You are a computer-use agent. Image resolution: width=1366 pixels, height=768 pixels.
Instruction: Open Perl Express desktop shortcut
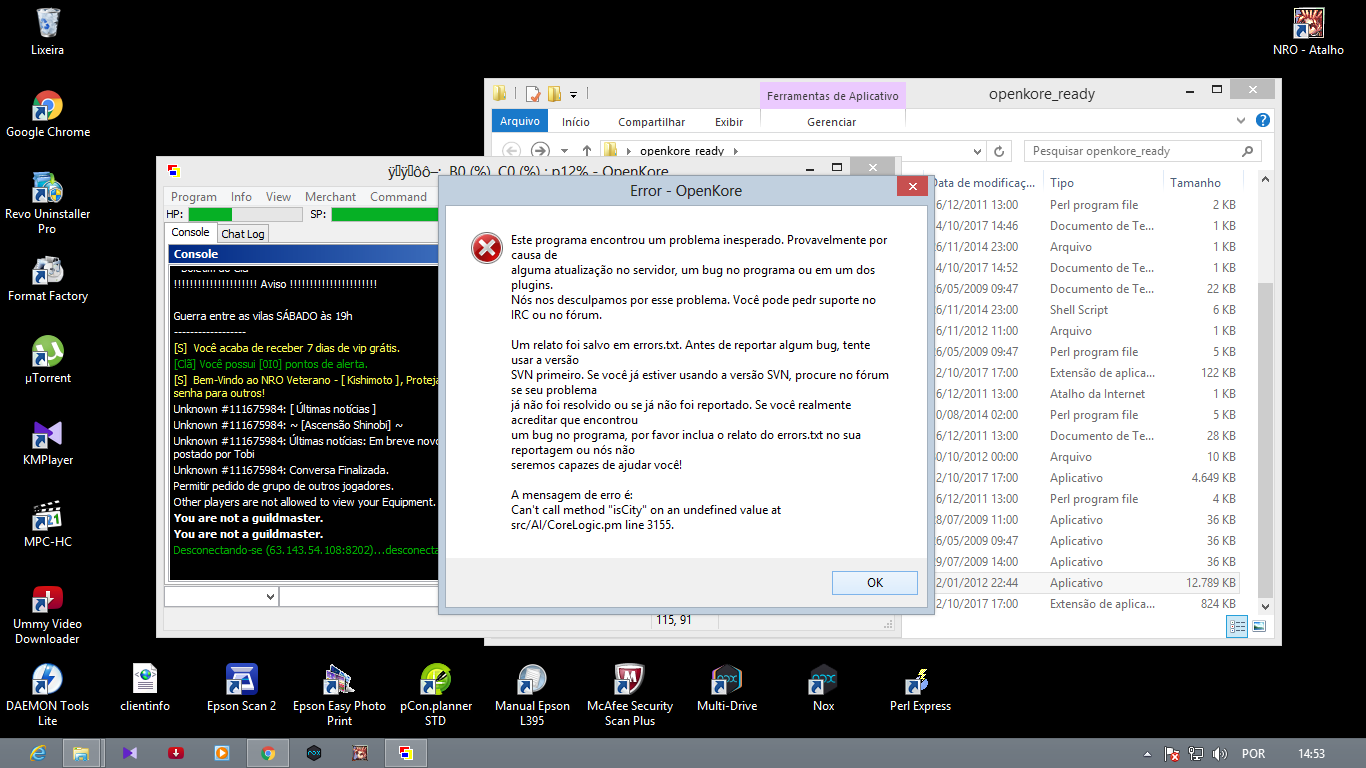920,688
